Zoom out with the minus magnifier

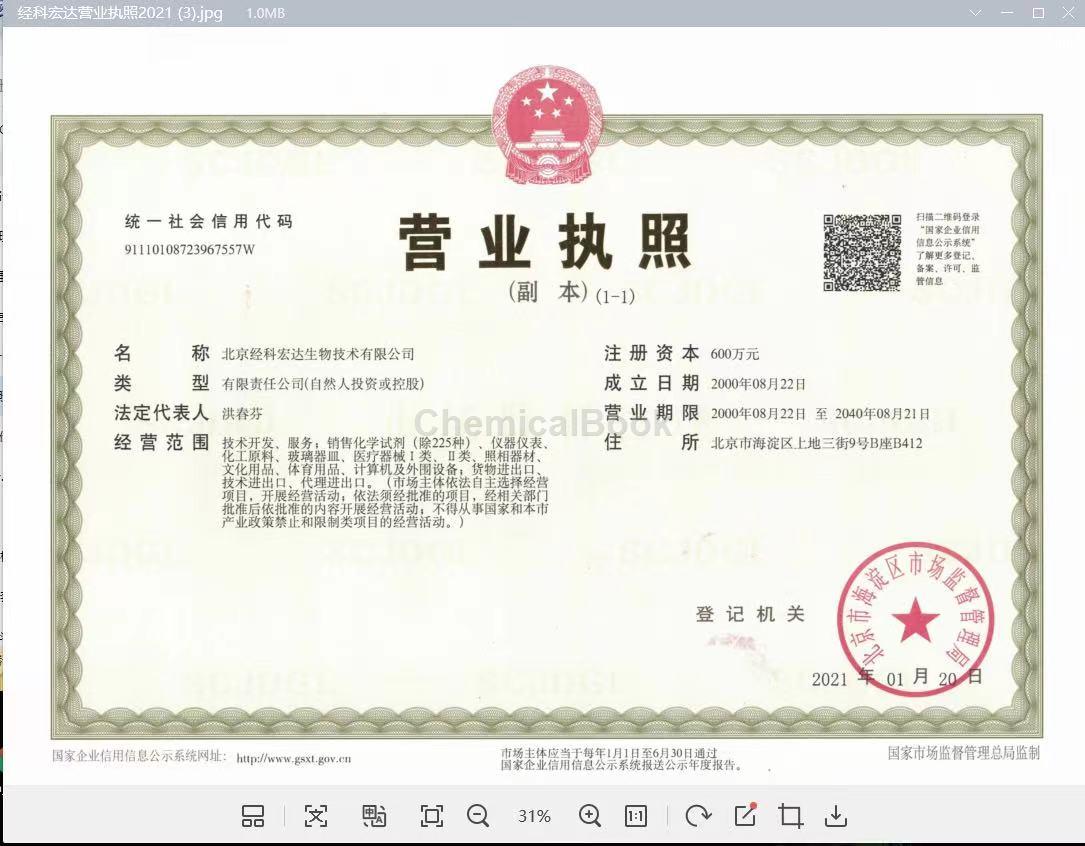coord(478,816)
